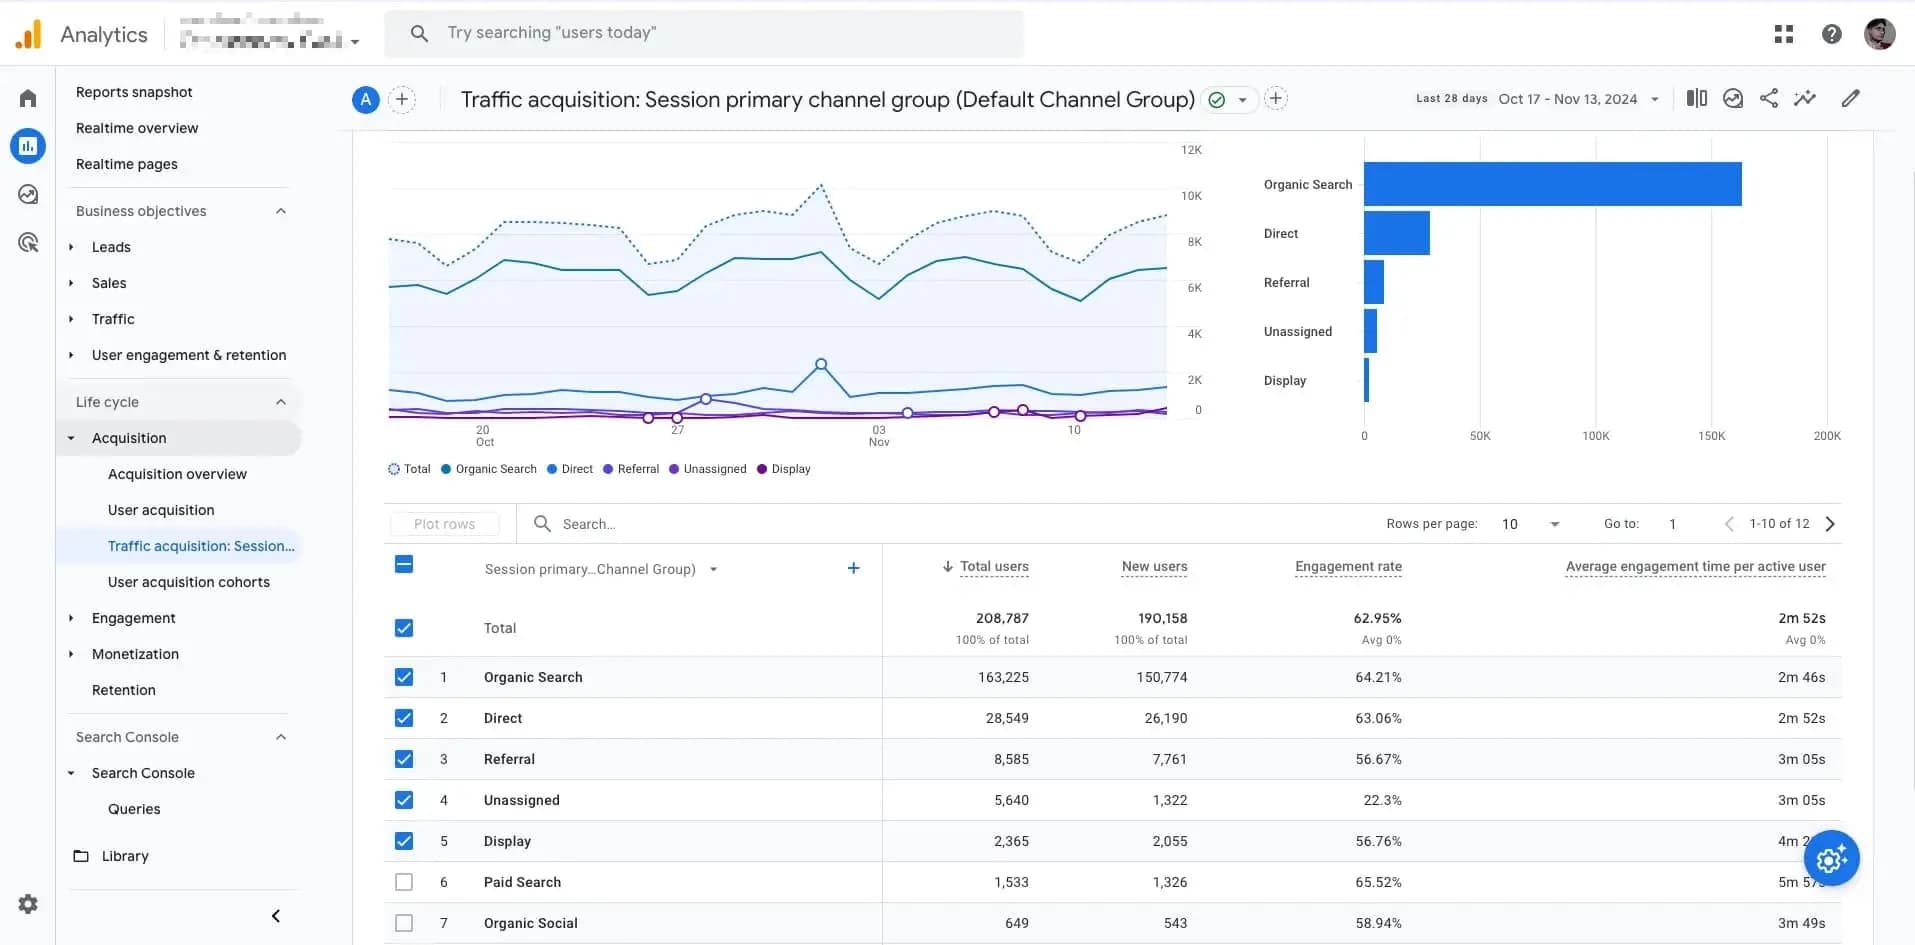Select Realtime overview in sidebar
Screen dimensions: 1915x945
[x=137, y=128]
